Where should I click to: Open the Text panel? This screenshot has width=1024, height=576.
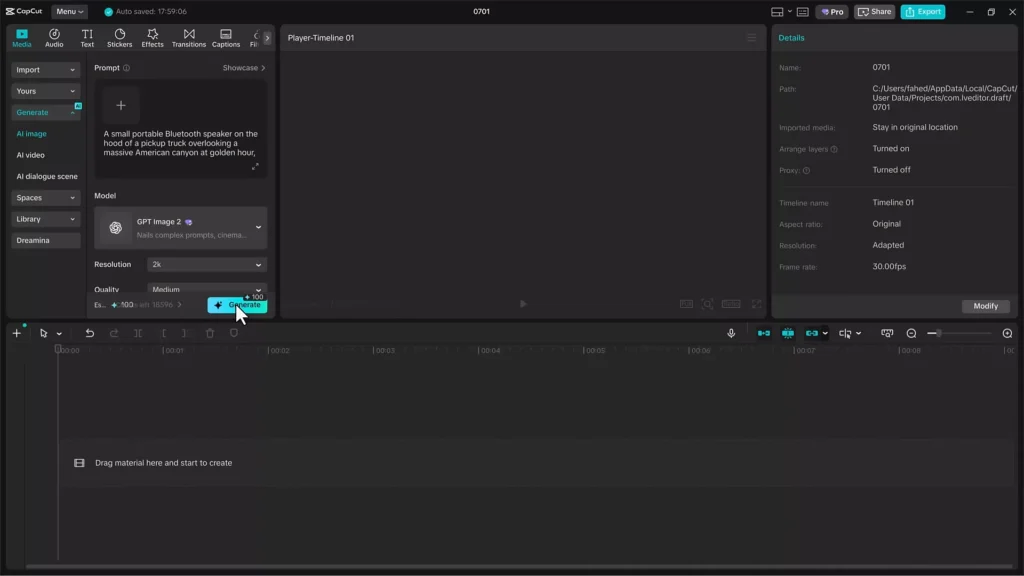click(87, 38)
